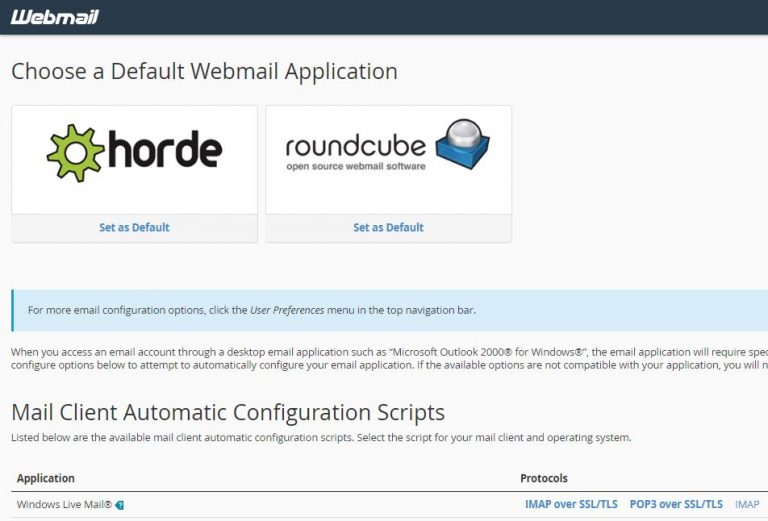Select the Roundcube logo card

tap(388, 160)
